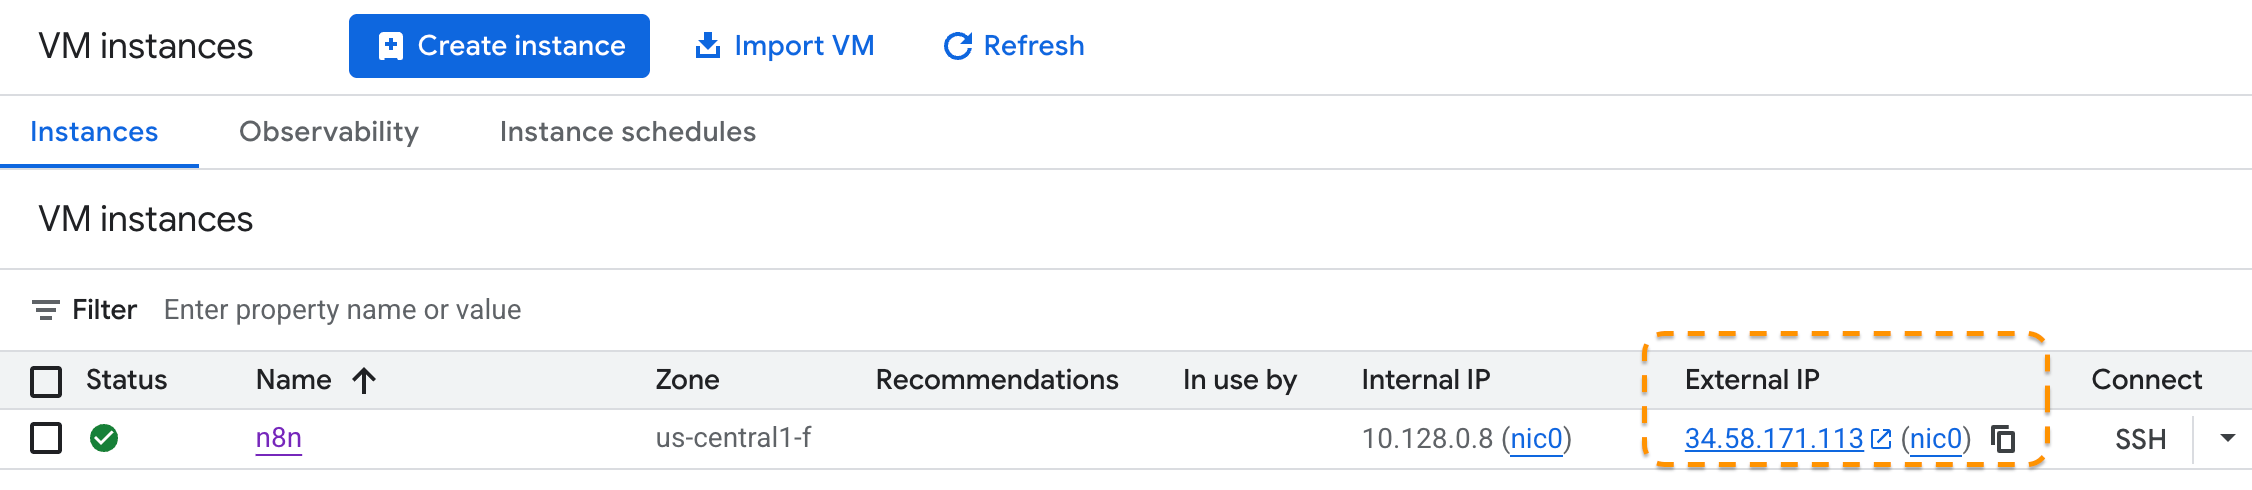Expand the SSH connect options dropdown
Screen dimensions: 2252x490
[x=2227, y=438]
